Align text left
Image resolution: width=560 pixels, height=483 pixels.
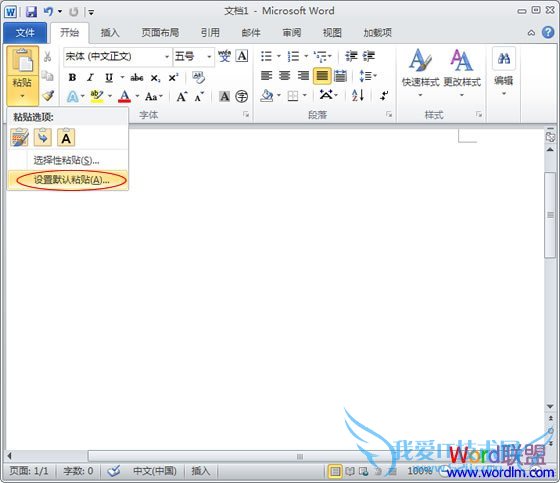coord(266,75)
